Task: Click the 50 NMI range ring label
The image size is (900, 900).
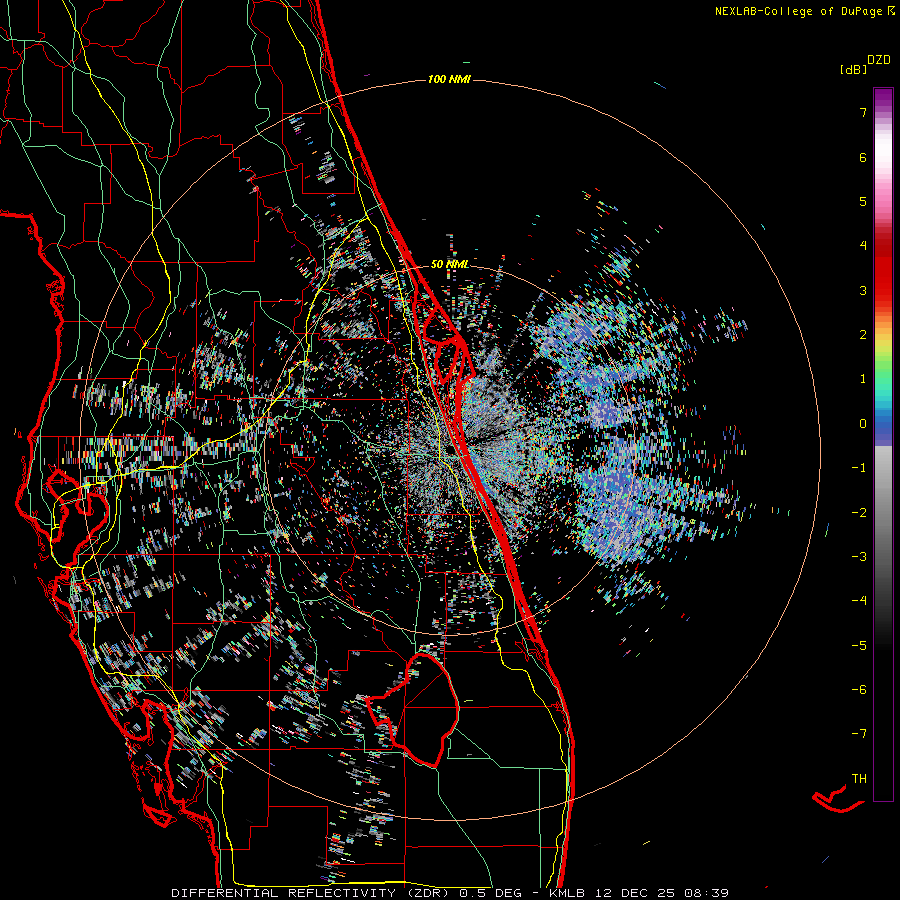Action: 449,264
